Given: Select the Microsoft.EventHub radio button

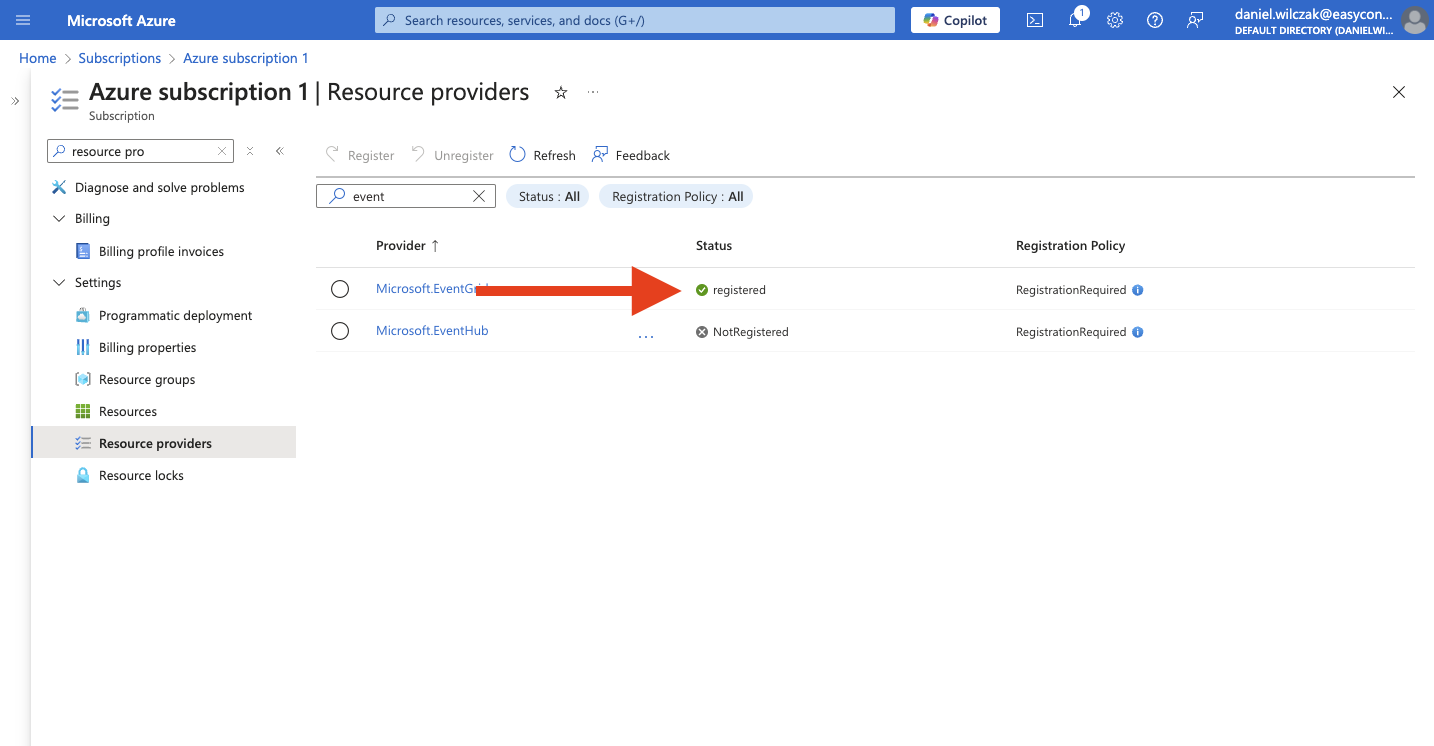Looking at the screenshot, I should (x=340, y=331).
